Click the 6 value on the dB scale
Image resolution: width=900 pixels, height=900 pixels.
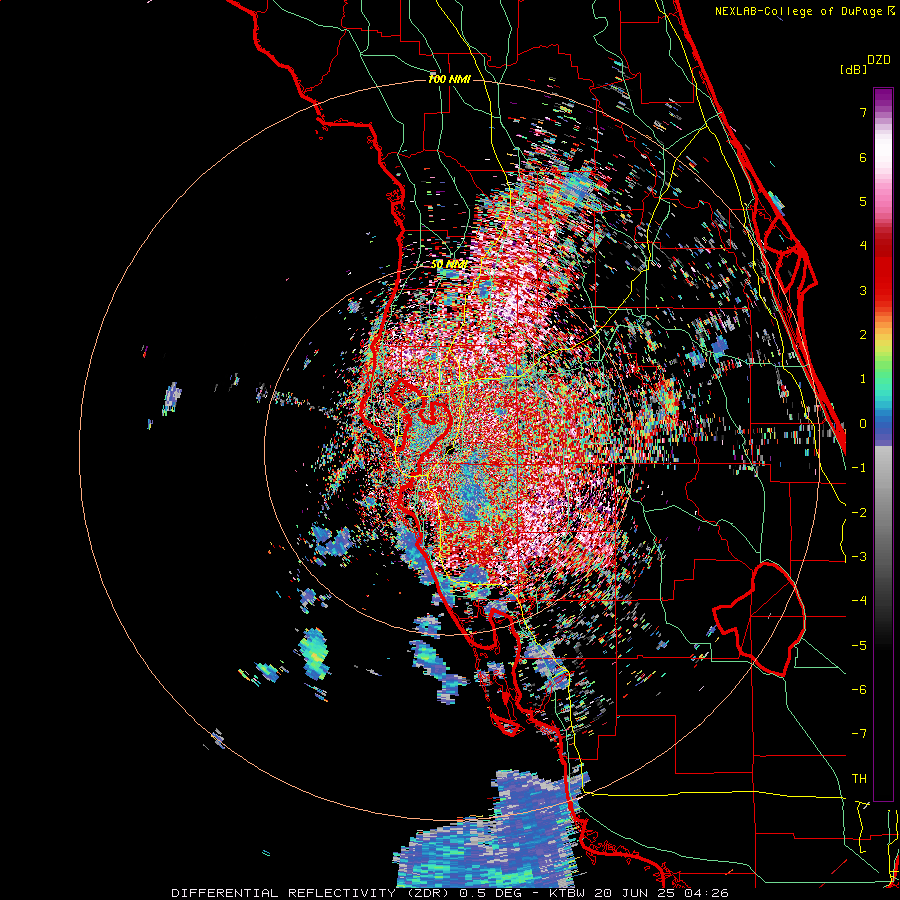[863, 157]
